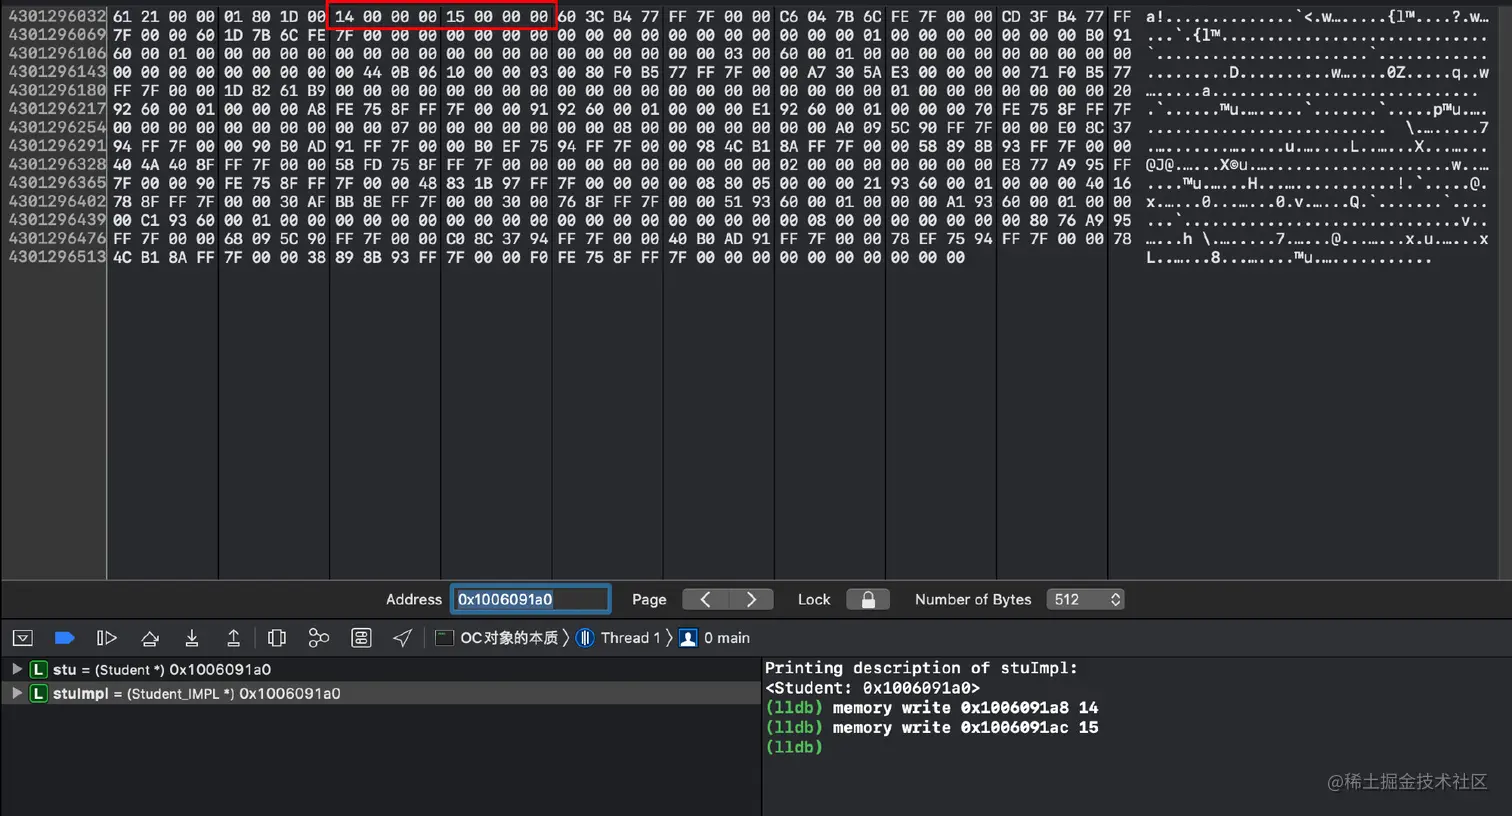Open the Debug View Hierarchy

pyautogui.click(x=277, y=638)
